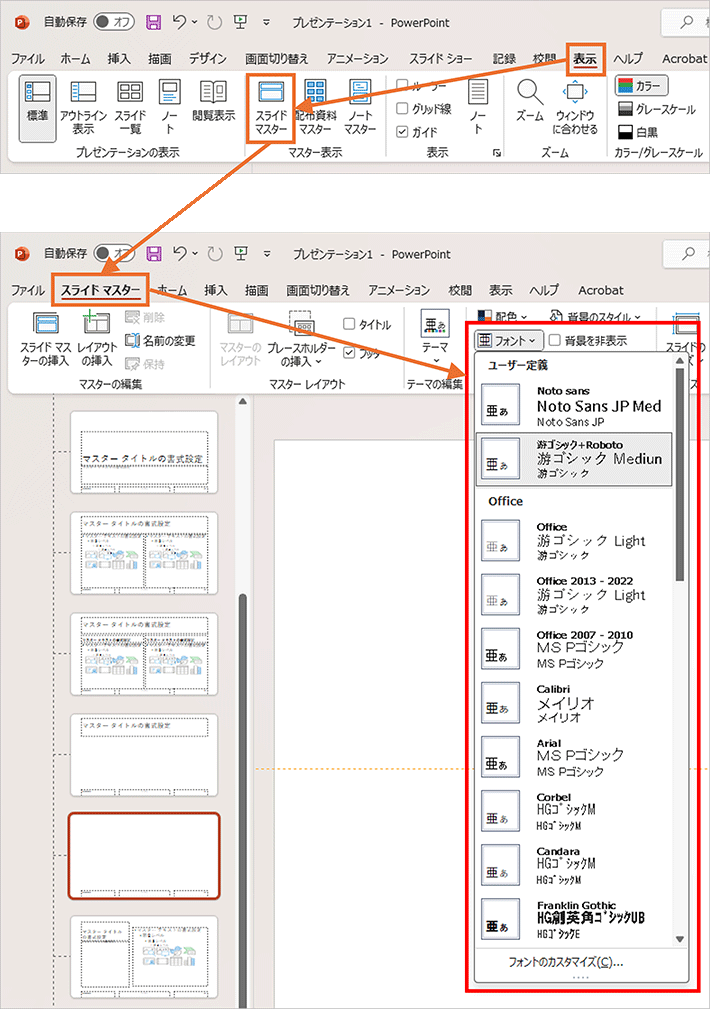Open テーマ dropdown
The height and width of the screenshot is (1009, 710).
[x=435, y=337]
